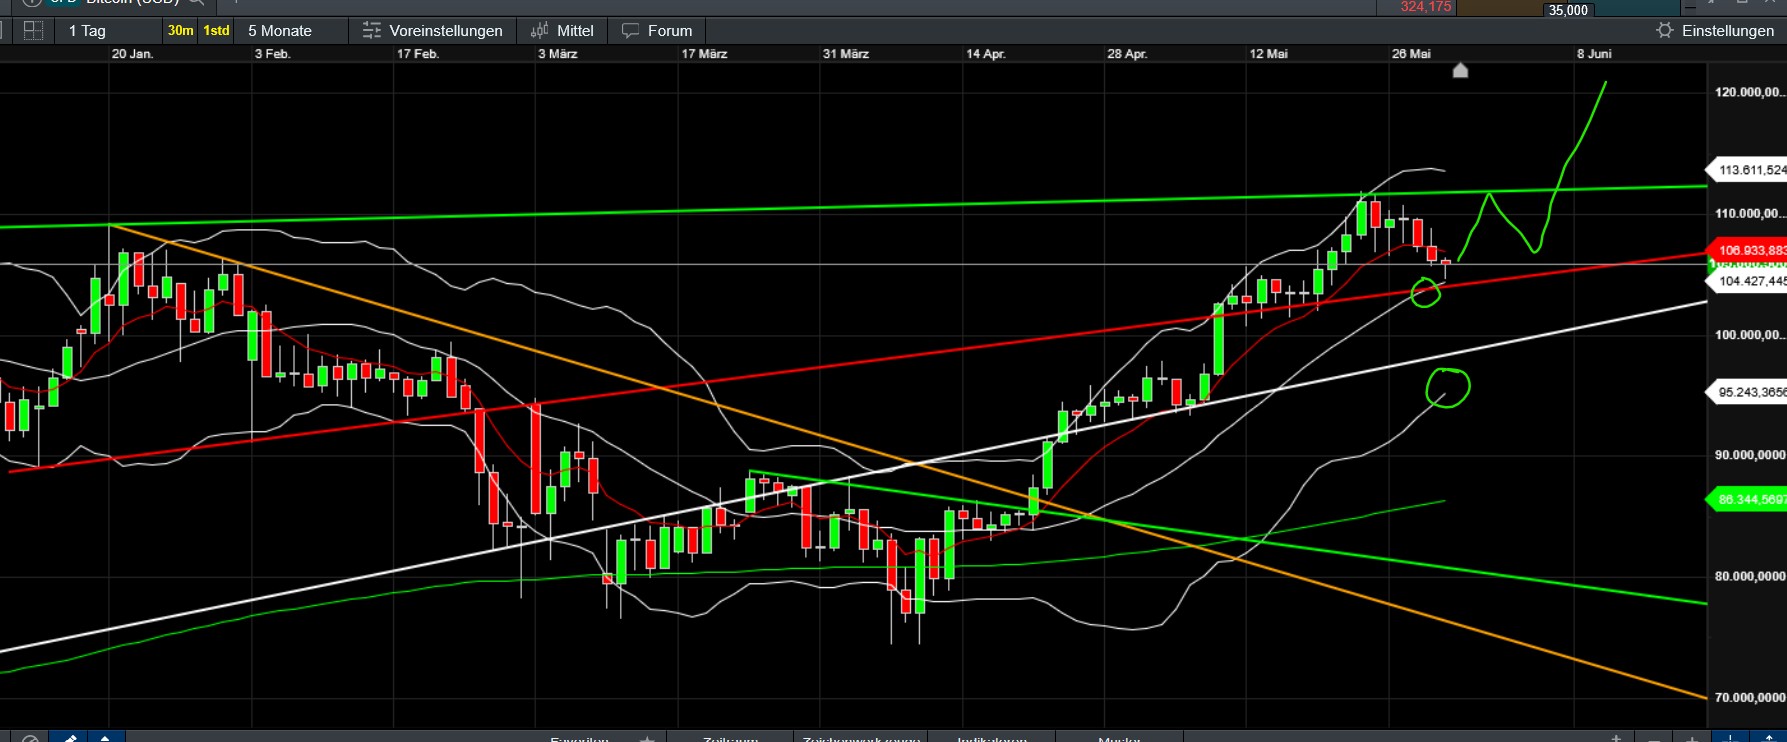This screenshot has height=742, width=1787.
Task: Click the '17 März' date label
Action: point(704,54)
